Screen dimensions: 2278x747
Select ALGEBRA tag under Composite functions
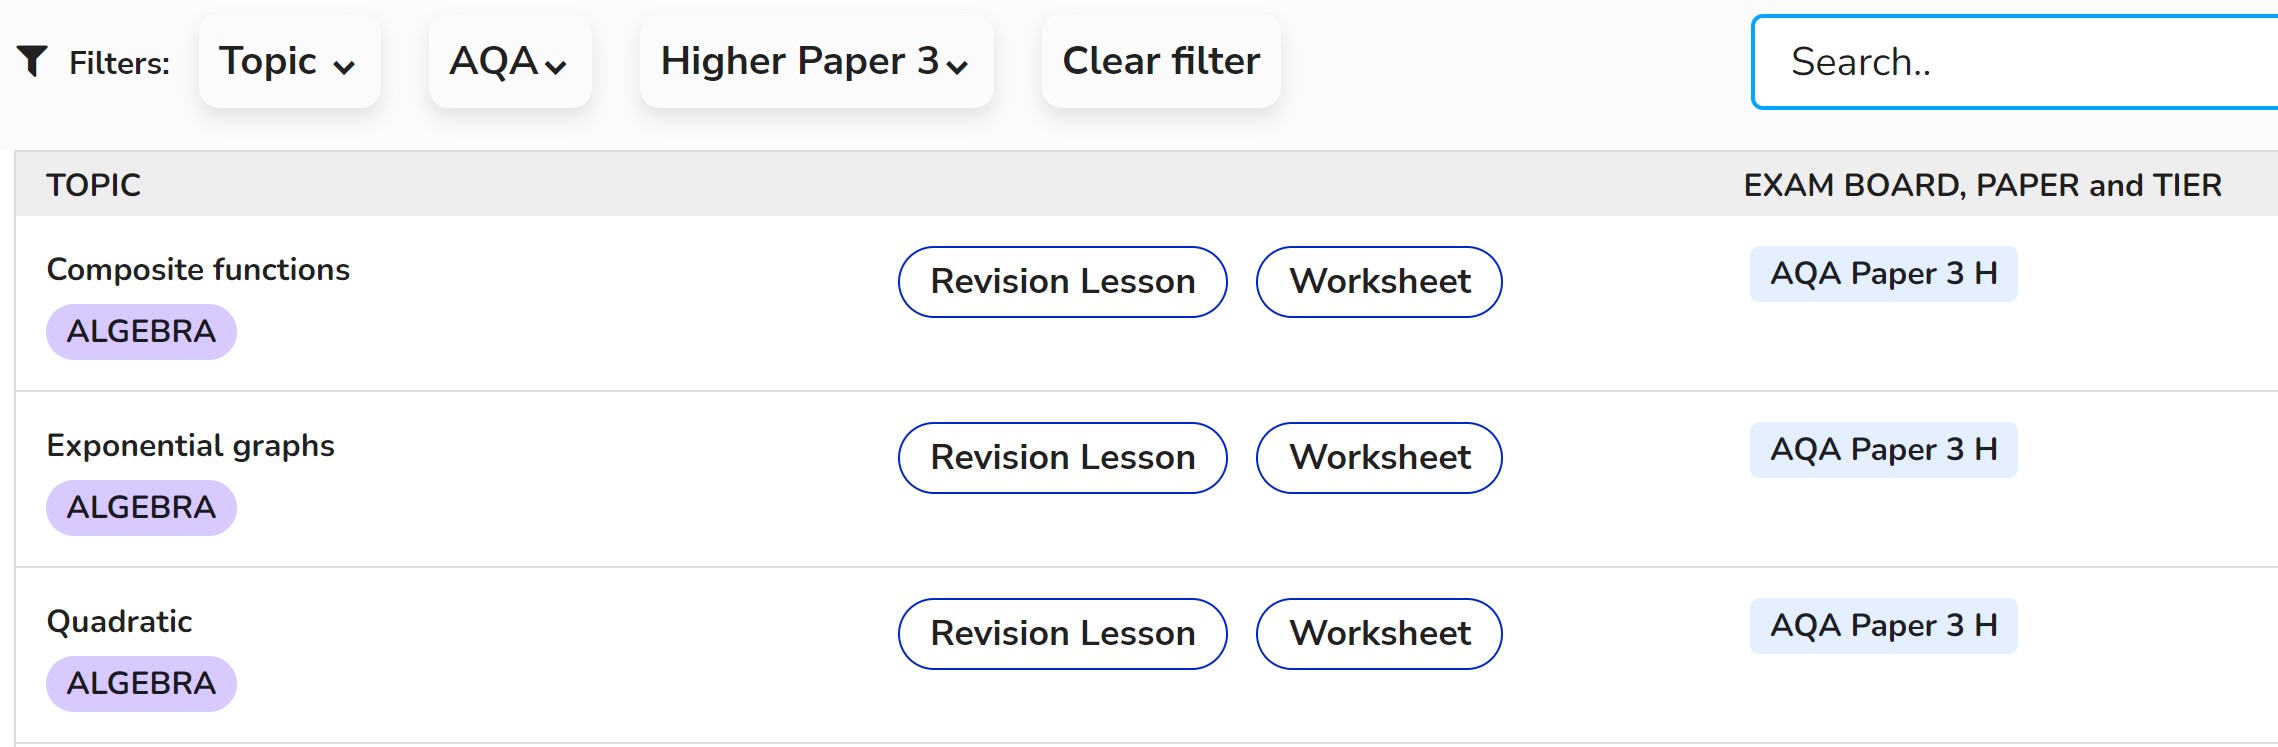coord(141,332)
